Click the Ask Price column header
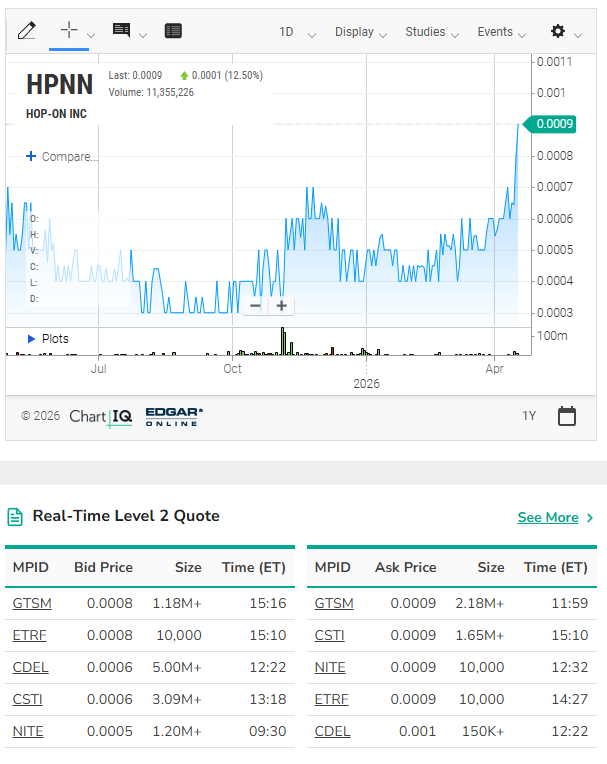 pyautogui.click(x=405, y=567)
